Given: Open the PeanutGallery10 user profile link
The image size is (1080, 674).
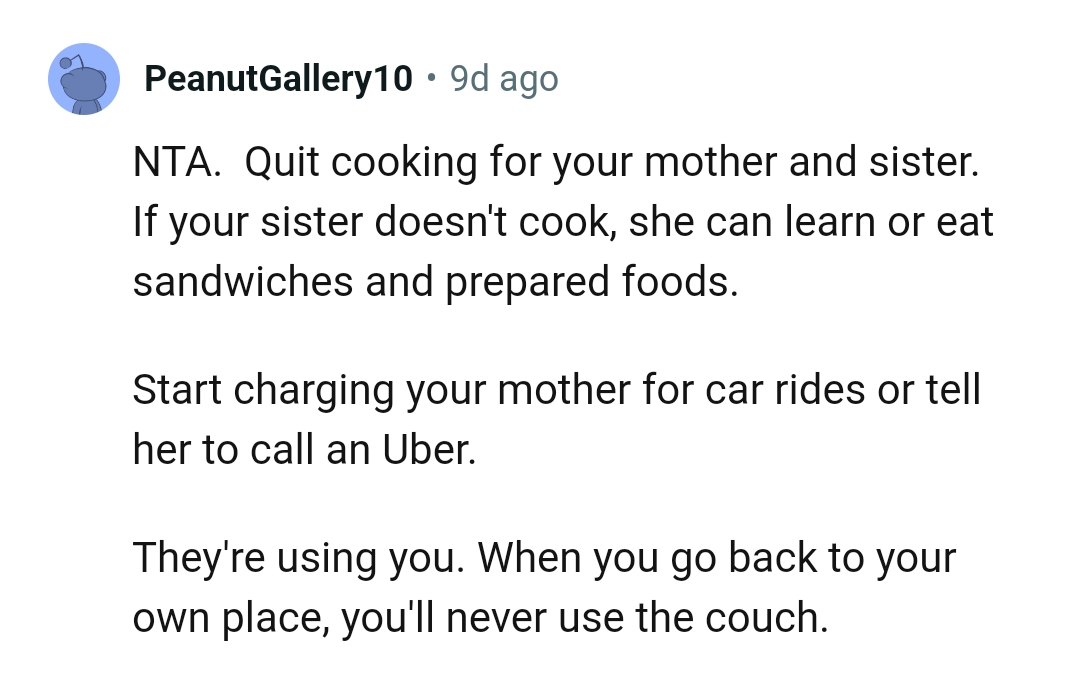Looking at the screenshot, I should (278, 78).
